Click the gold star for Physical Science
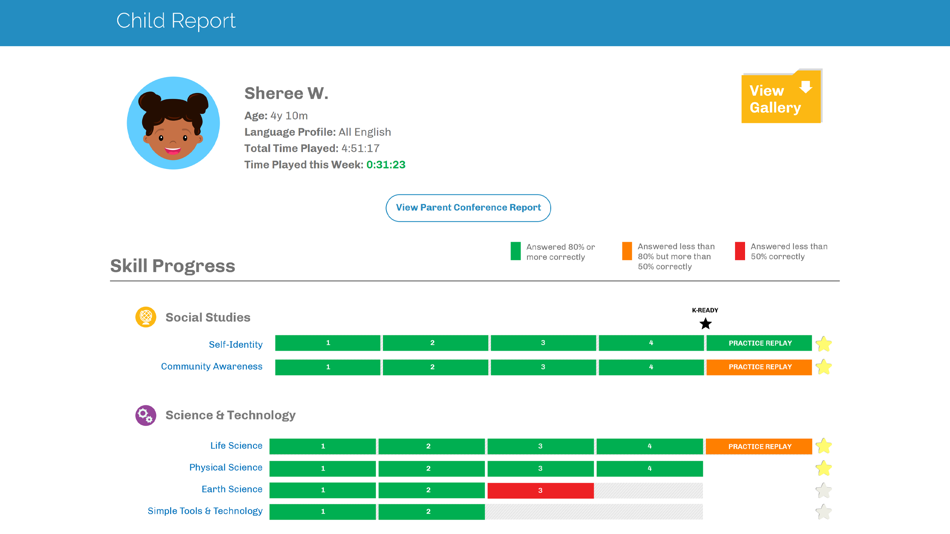The image size is (950, 534). point(823,468)
